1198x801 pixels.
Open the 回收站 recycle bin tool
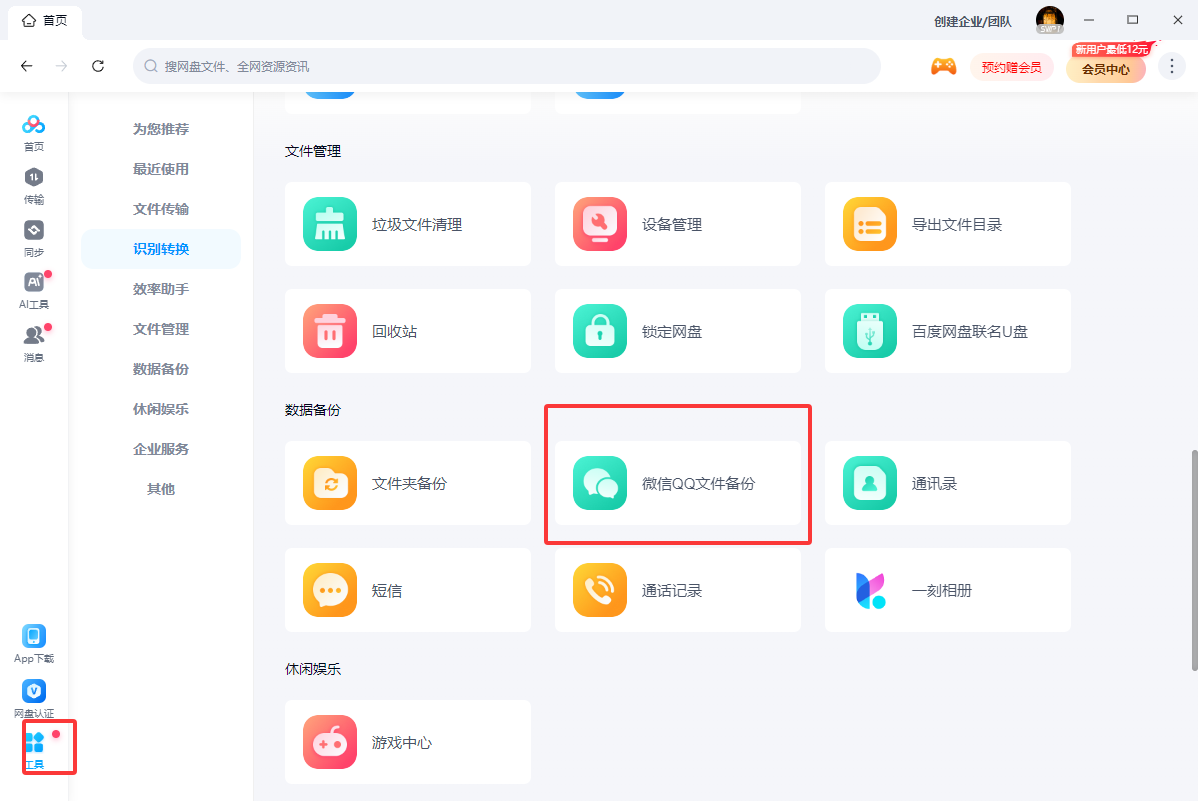(407, 331)
